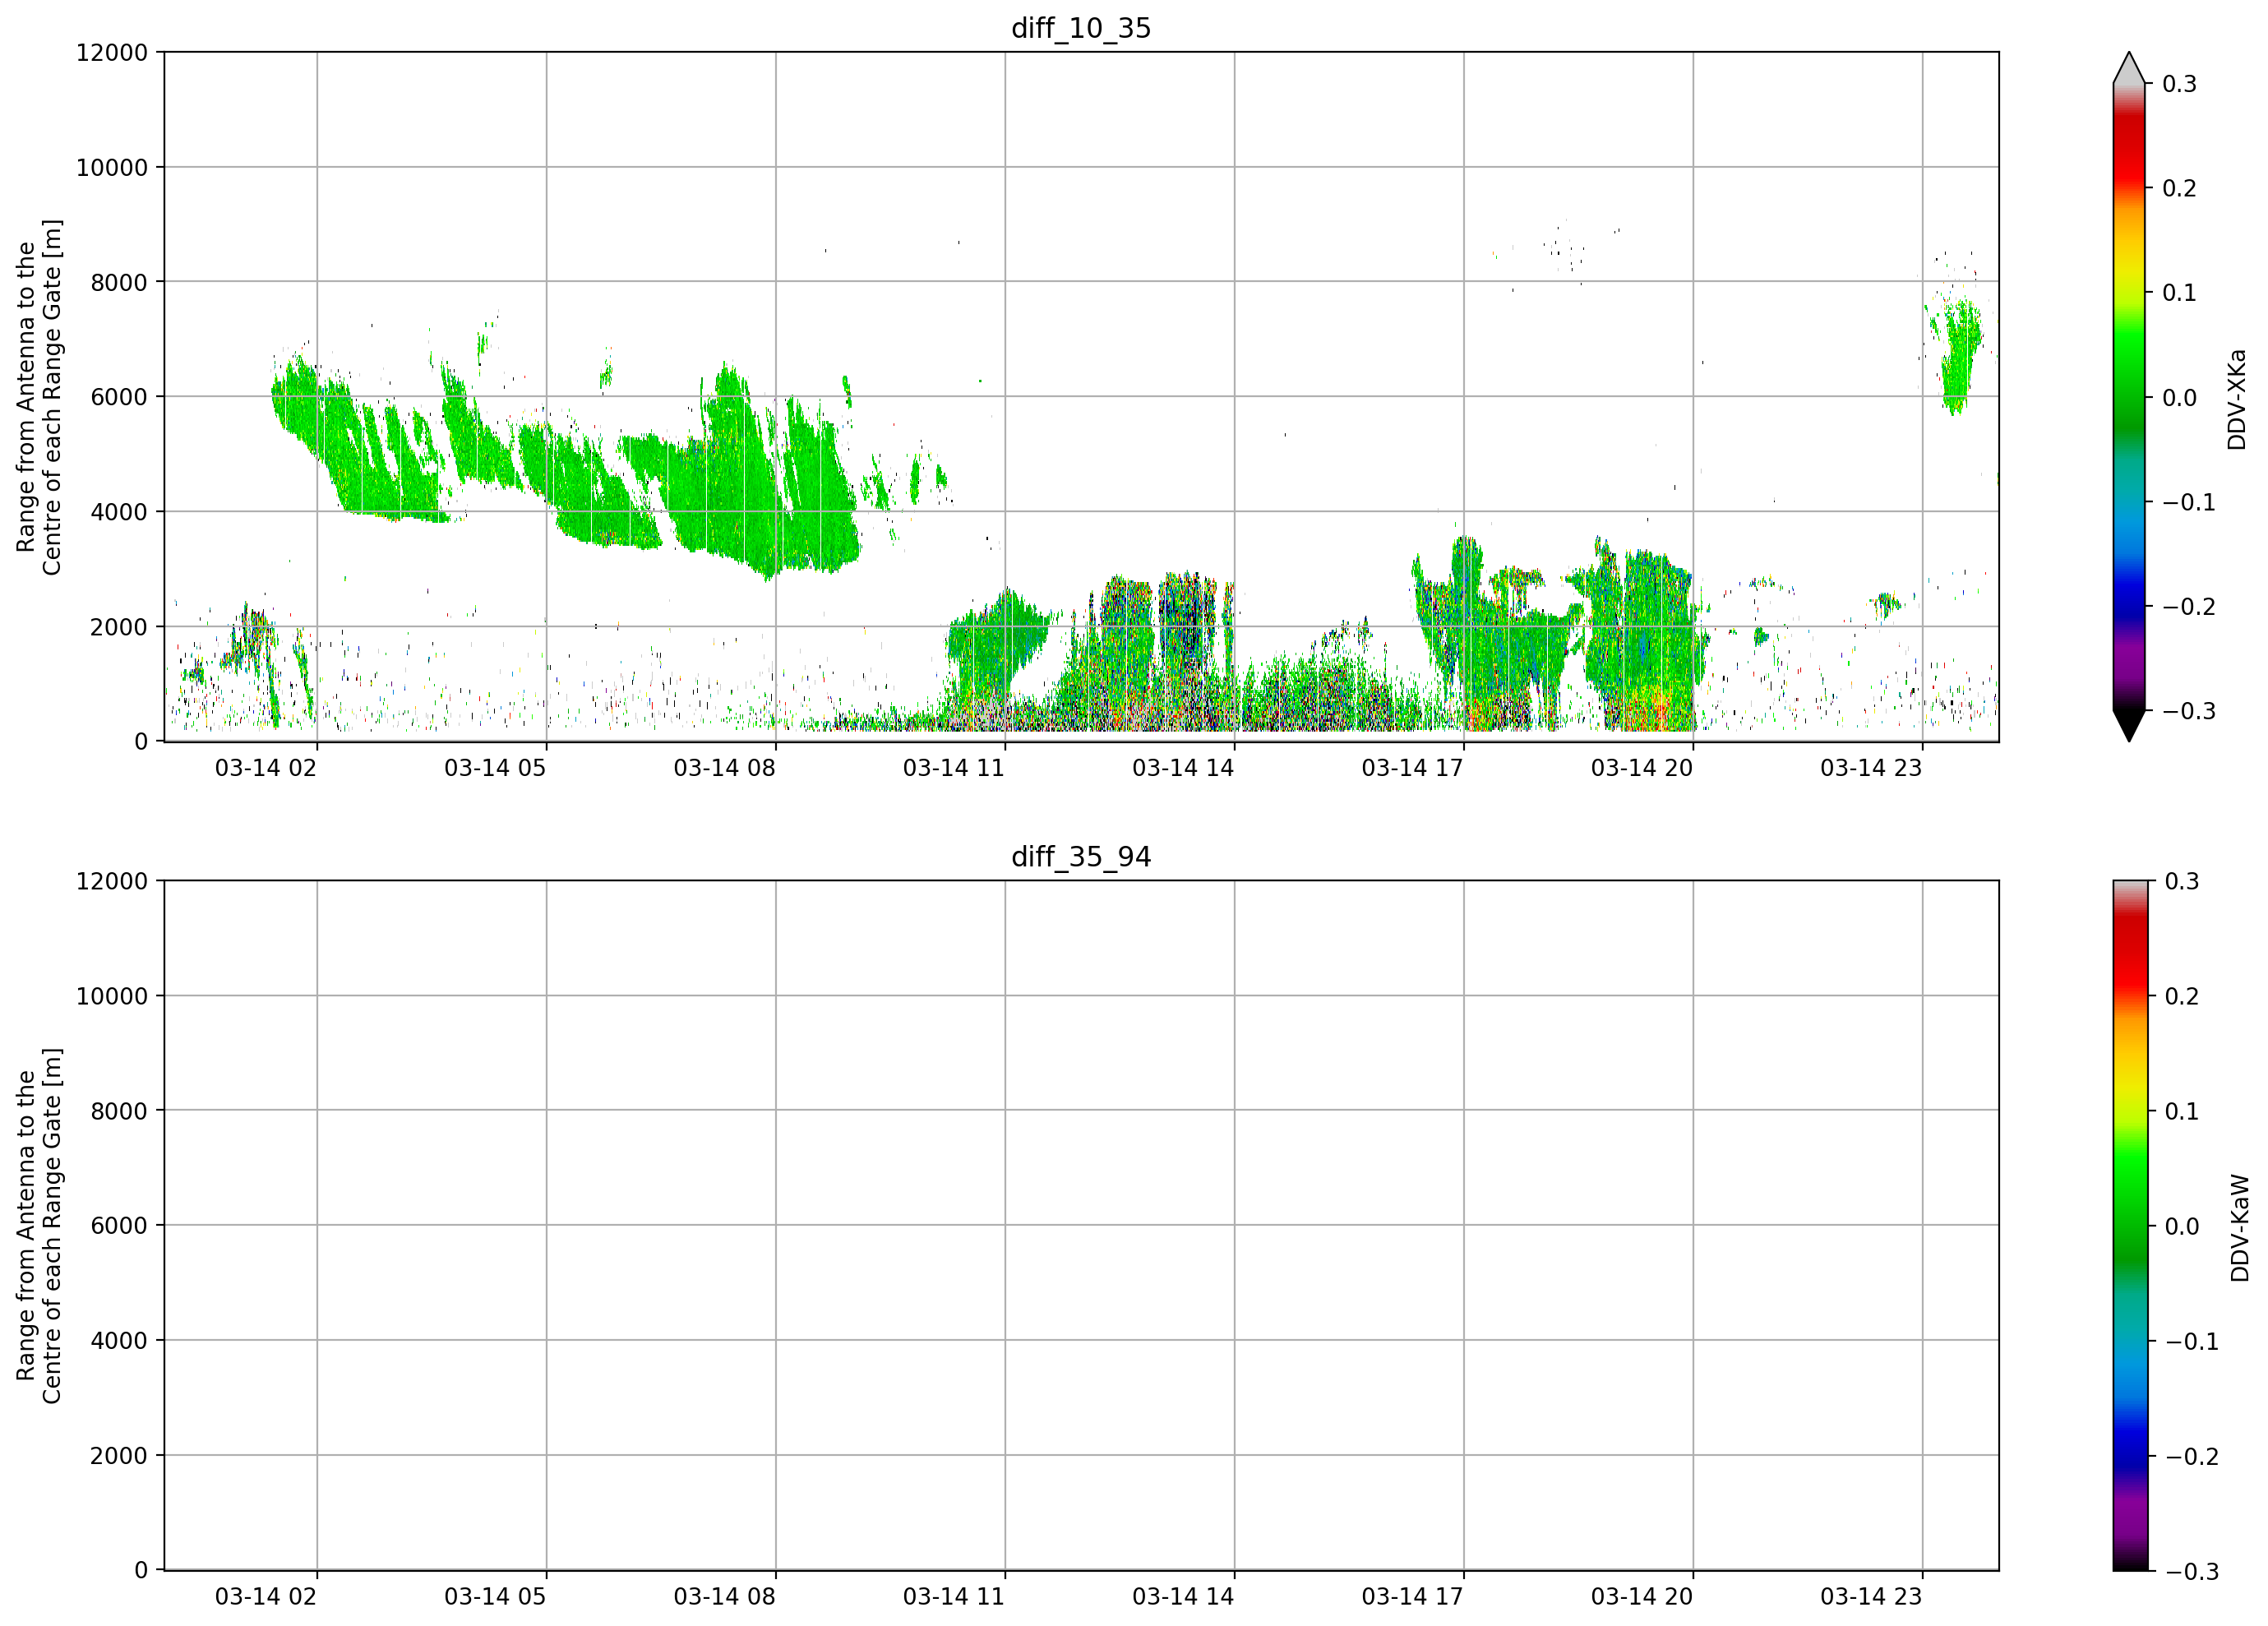
Task: Select the −0.3 tick on DDV-KaW colorbar
Action: click(2191, 1571)
